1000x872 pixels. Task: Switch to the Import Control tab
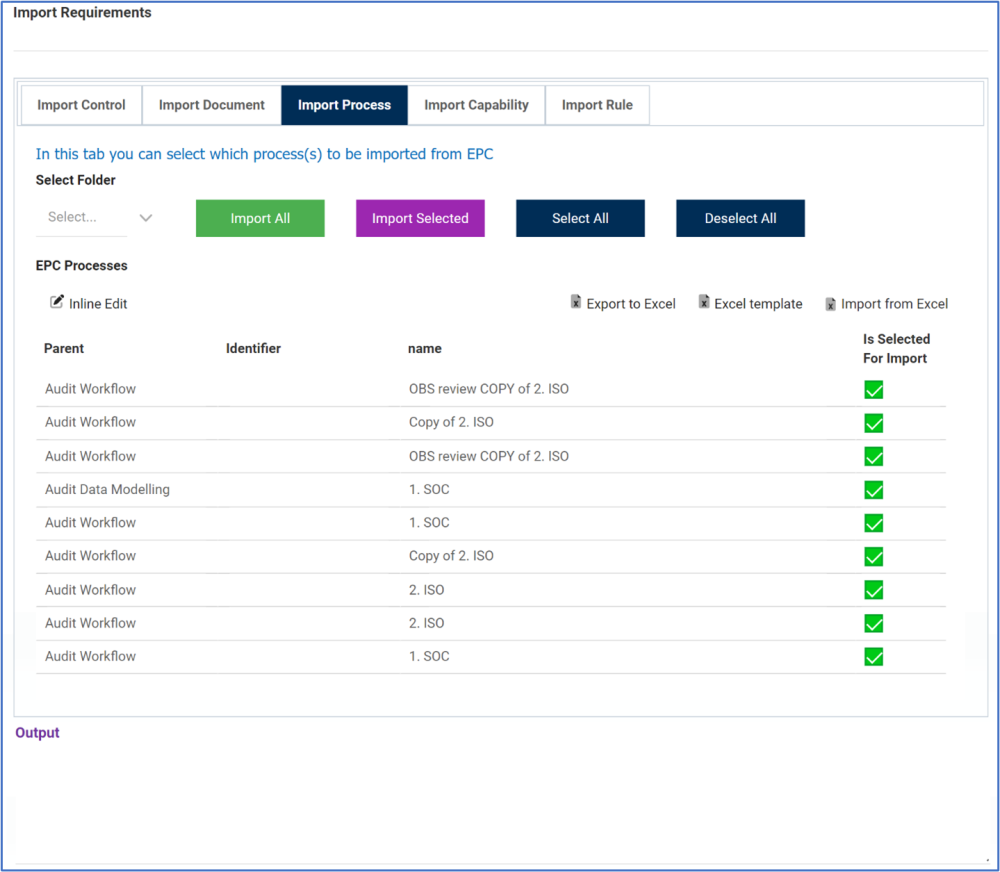click(x=81, y=105)
